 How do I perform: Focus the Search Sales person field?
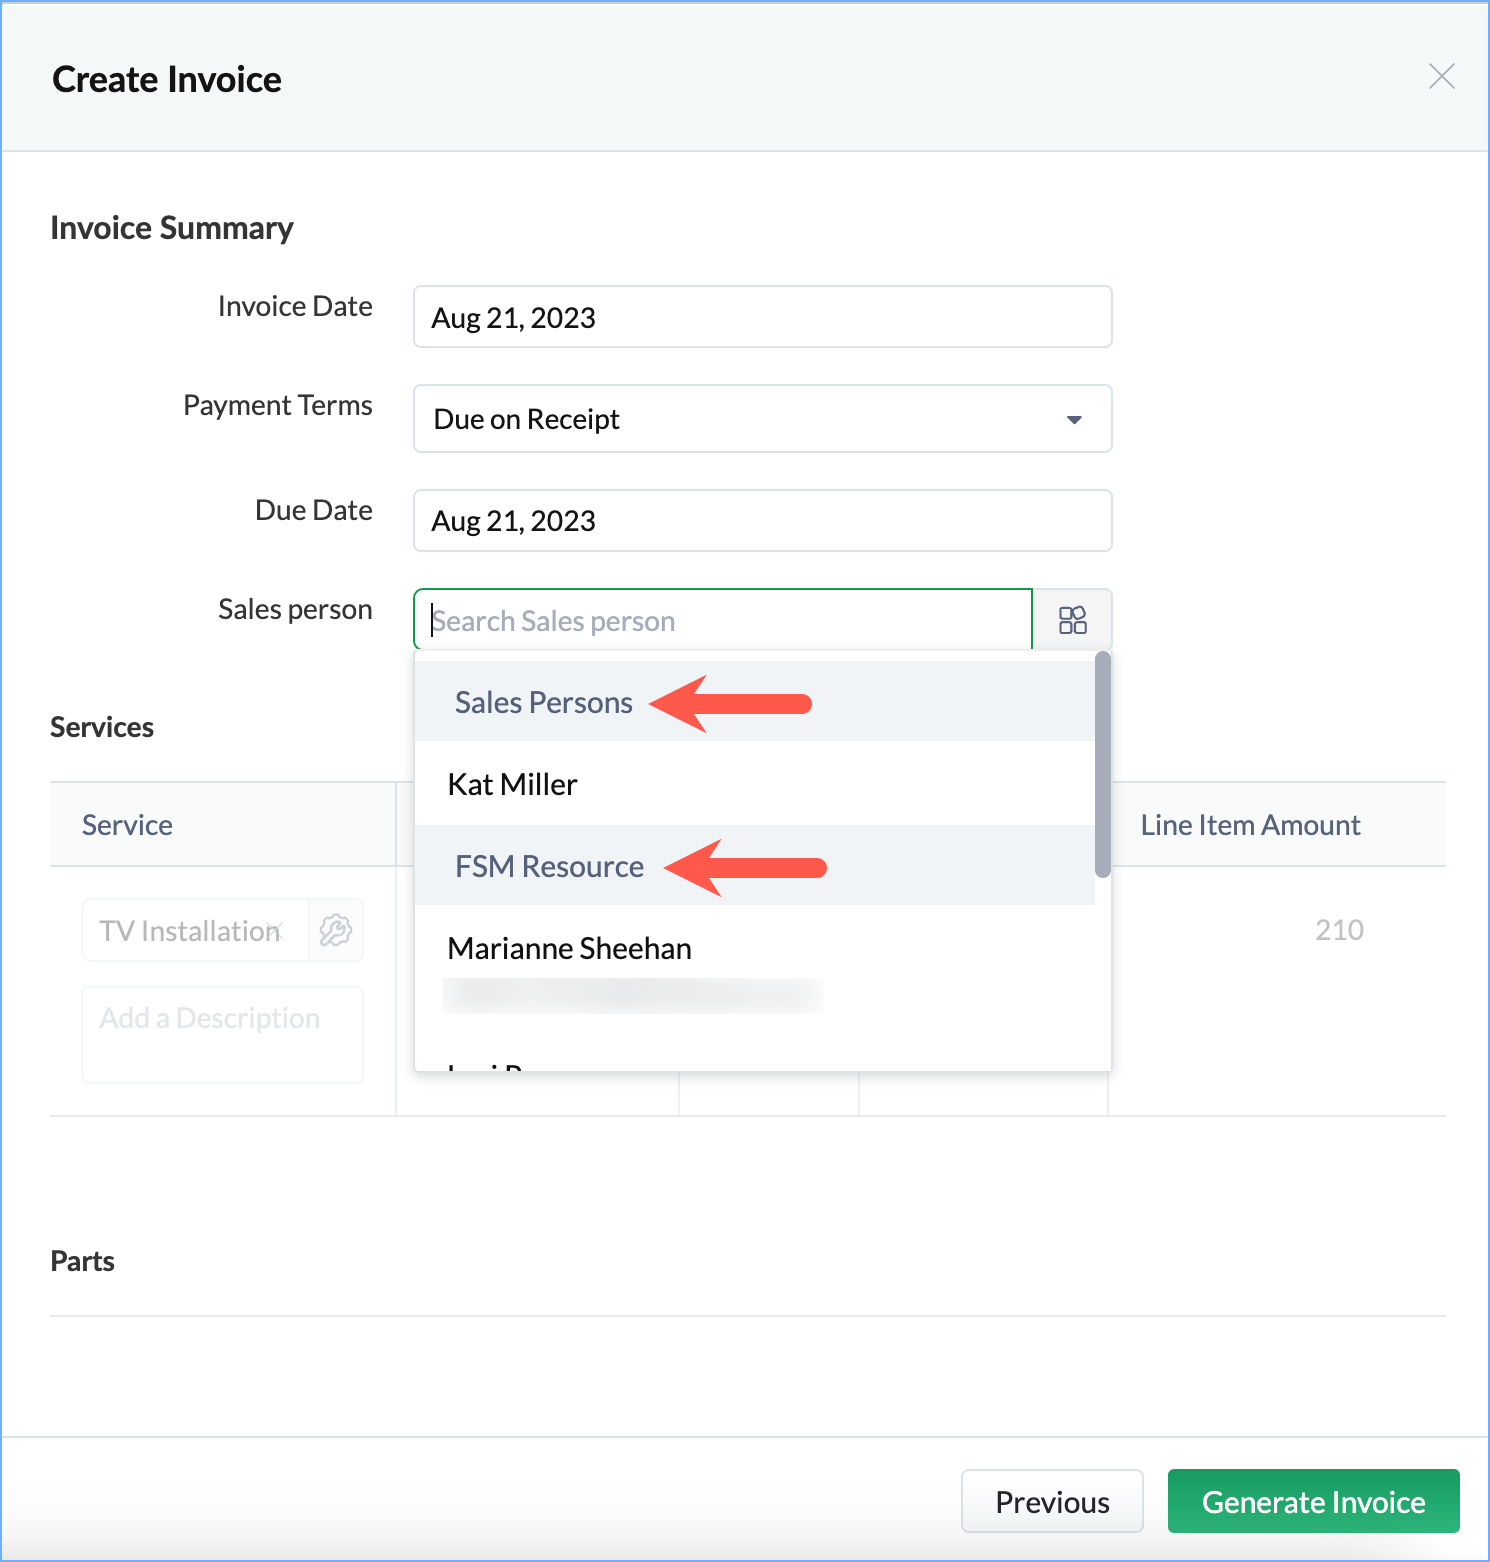(722, 621)
